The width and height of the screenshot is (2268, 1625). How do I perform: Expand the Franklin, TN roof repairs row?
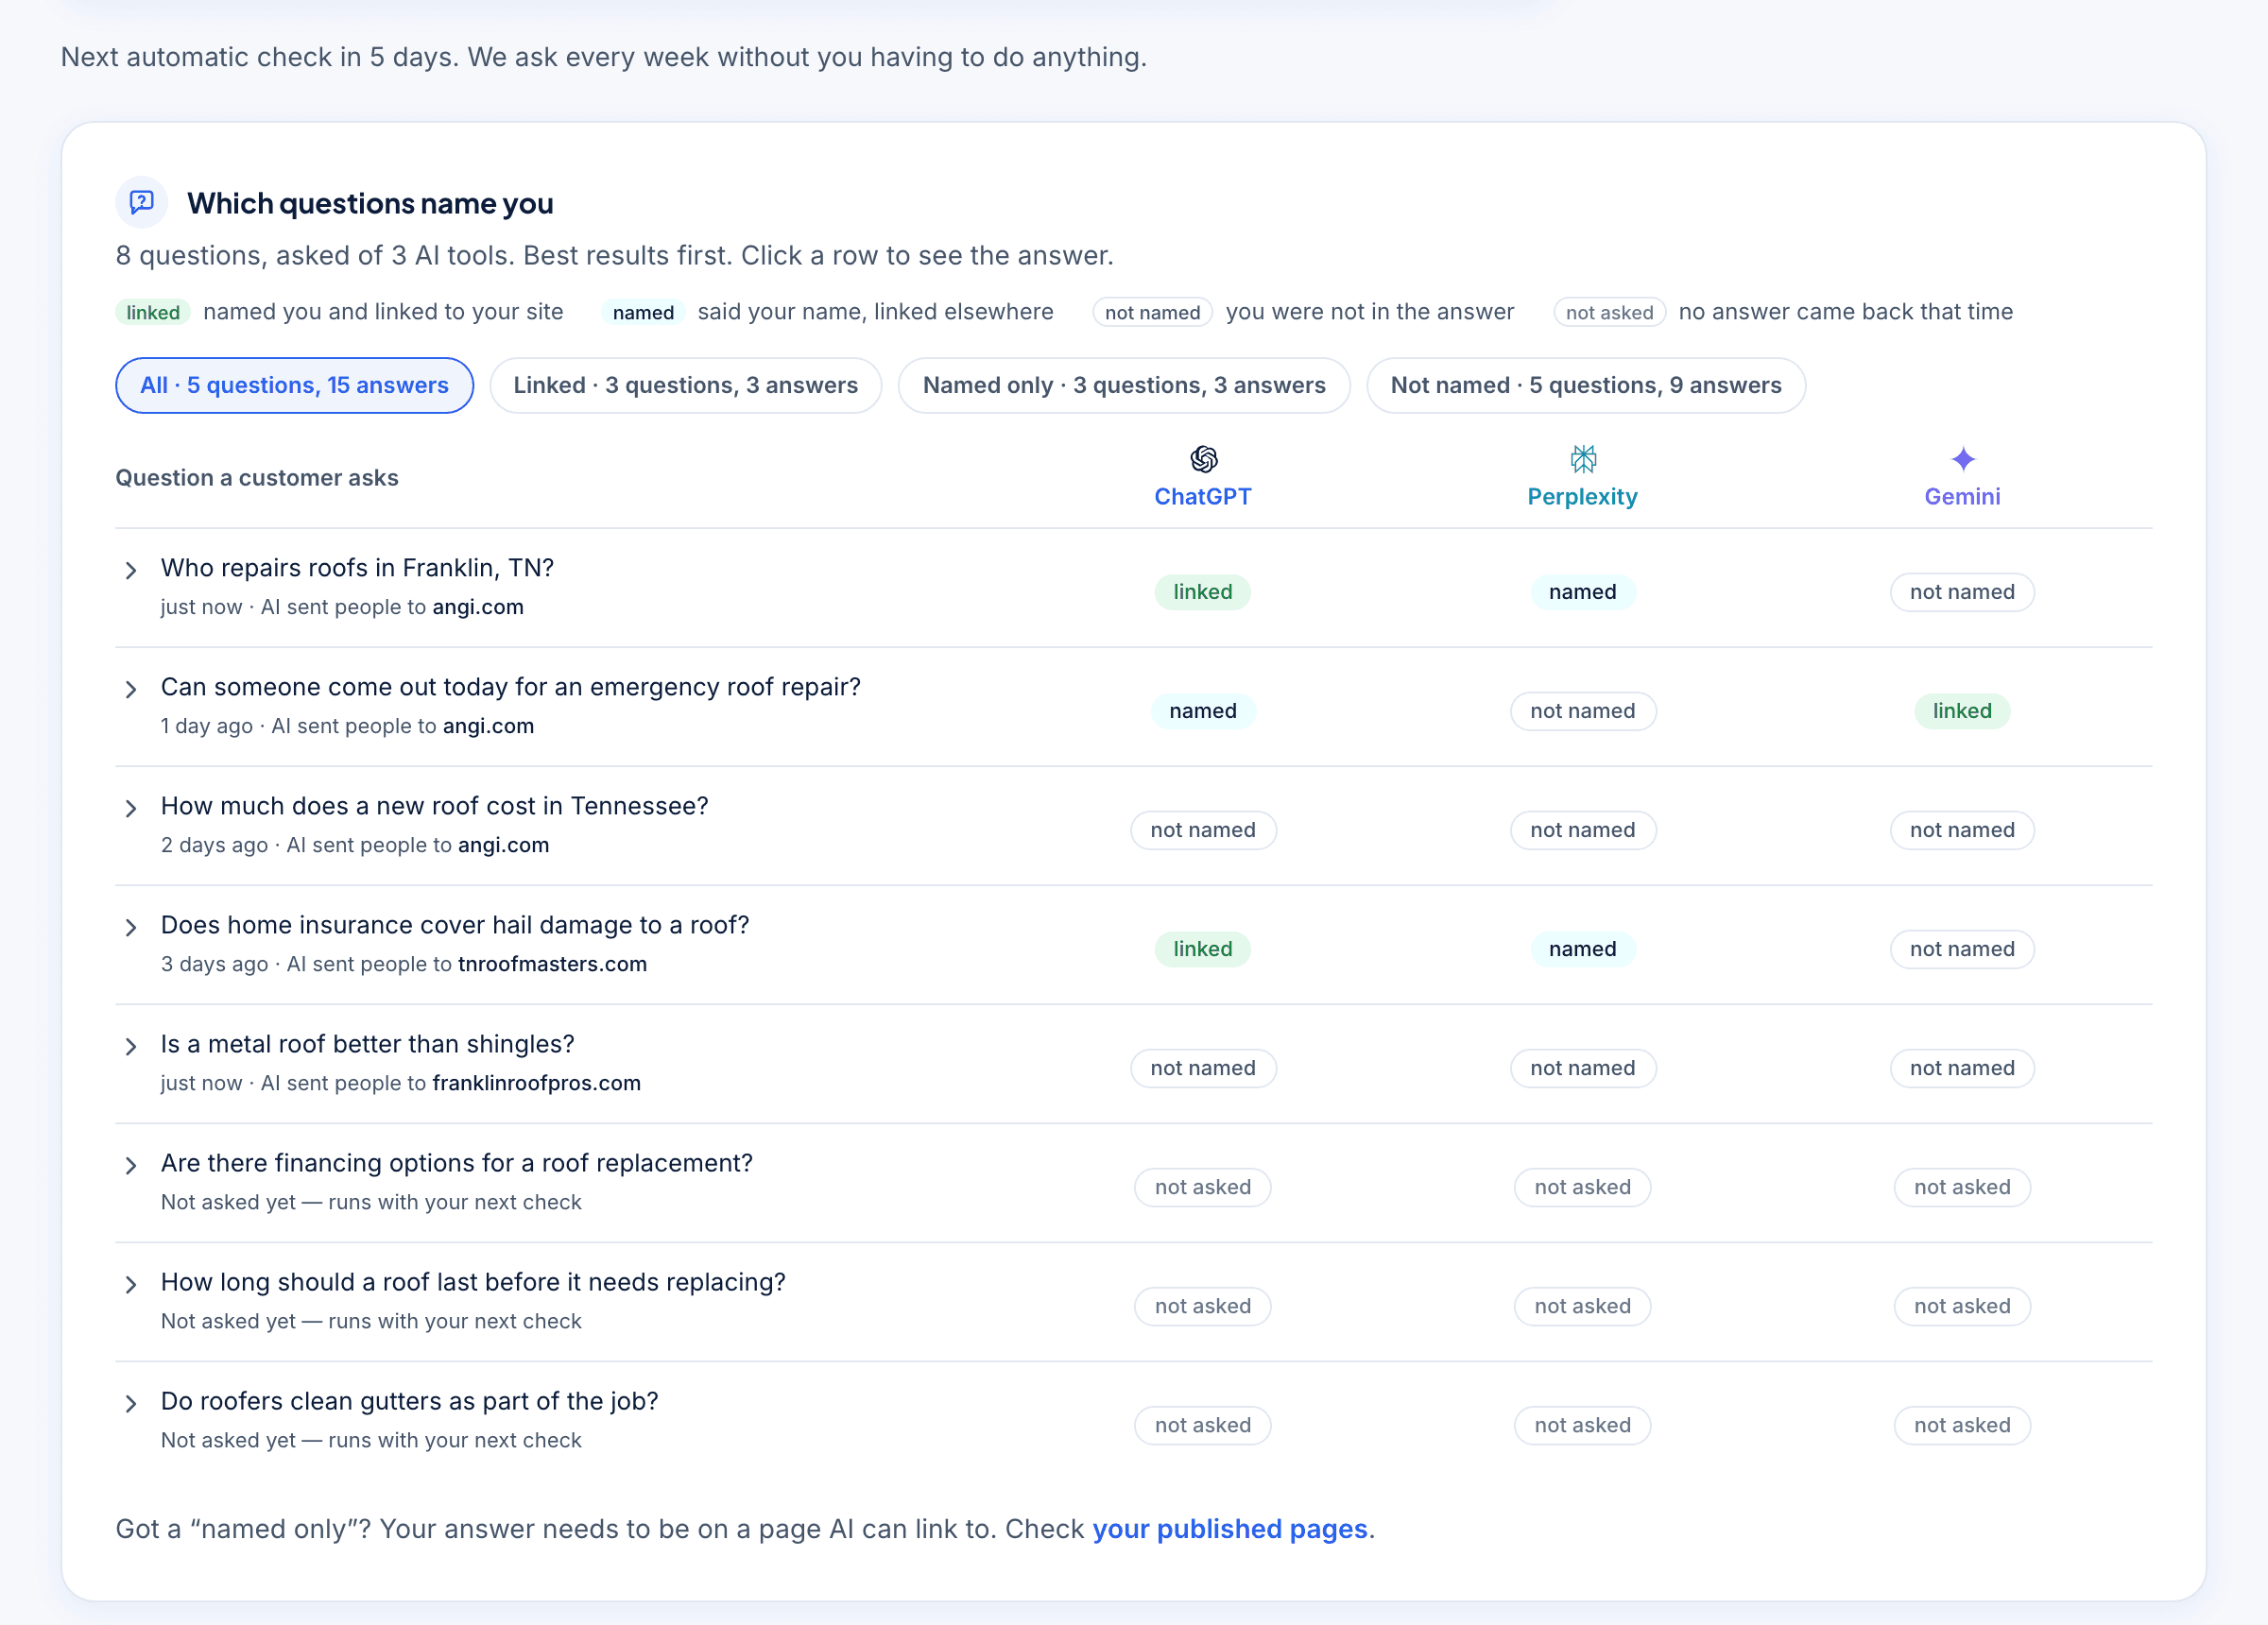coord(131,570)
